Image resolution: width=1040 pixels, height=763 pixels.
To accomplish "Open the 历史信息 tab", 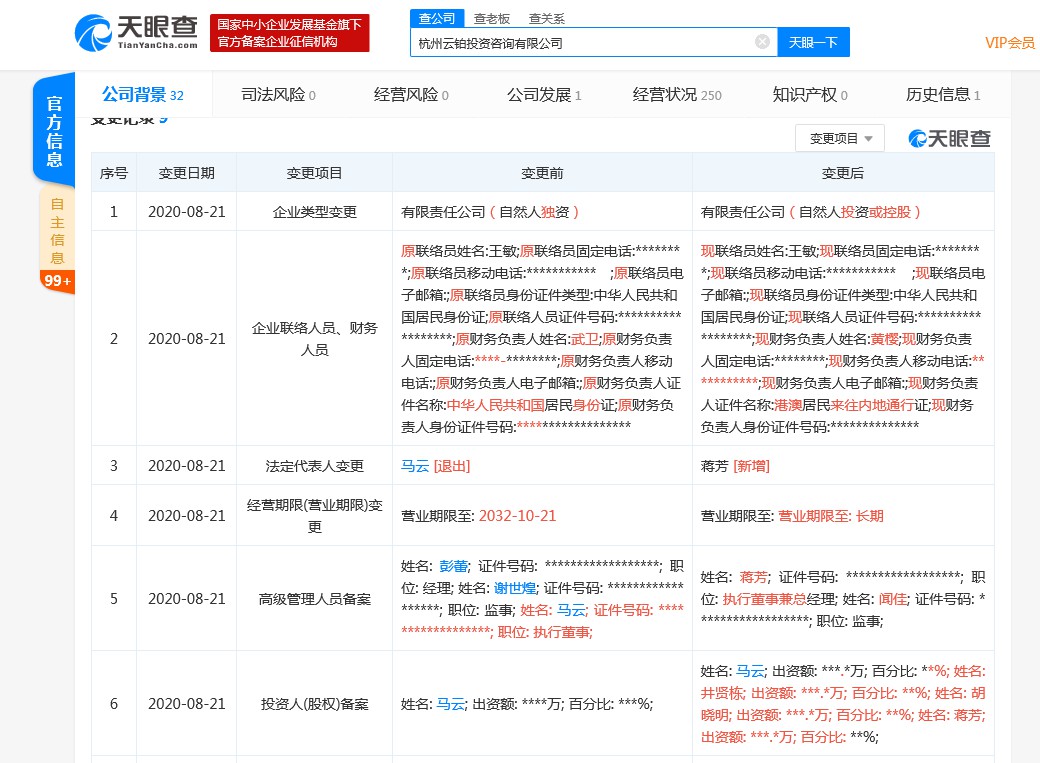I will (942, 95).
